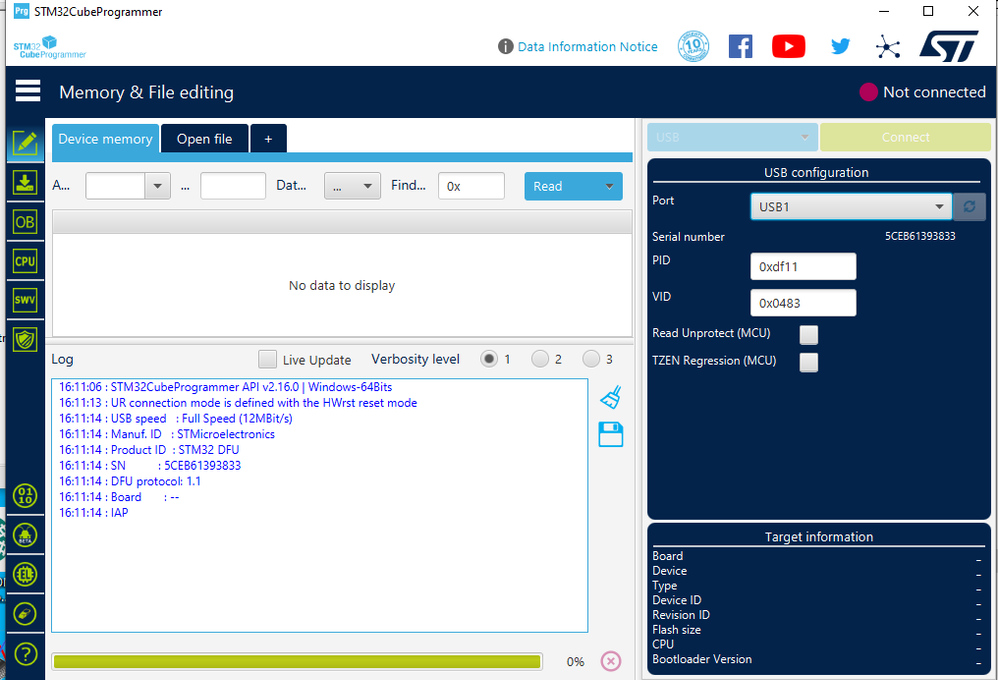Open the SWV viewer panel
This screenshot has width=998, height=680.
point(25,300)
